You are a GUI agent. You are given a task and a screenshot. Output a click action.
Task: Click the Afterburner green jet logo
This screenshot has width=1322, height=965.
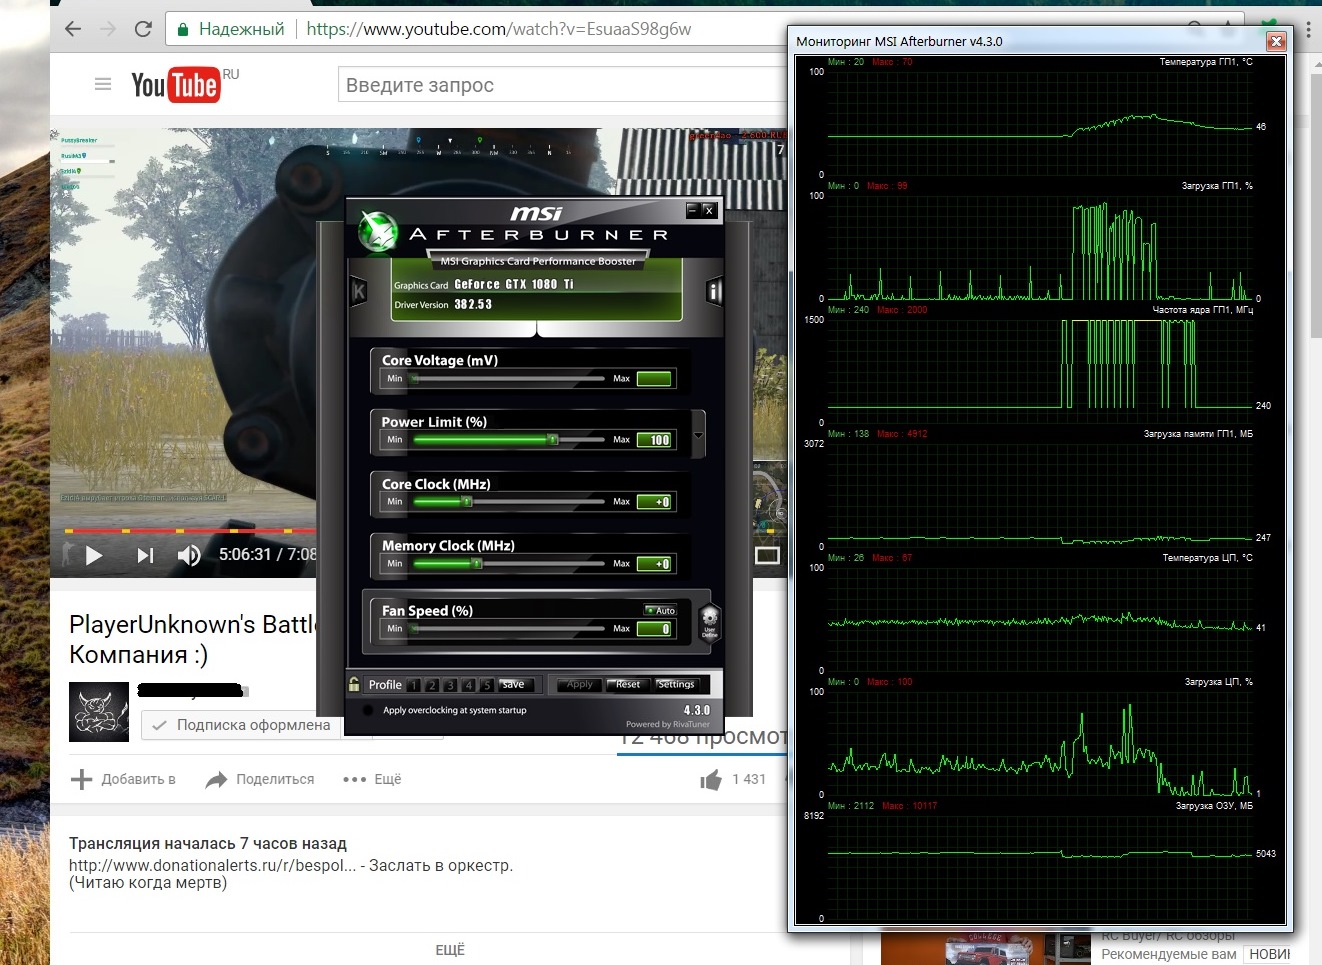(378, 231)
